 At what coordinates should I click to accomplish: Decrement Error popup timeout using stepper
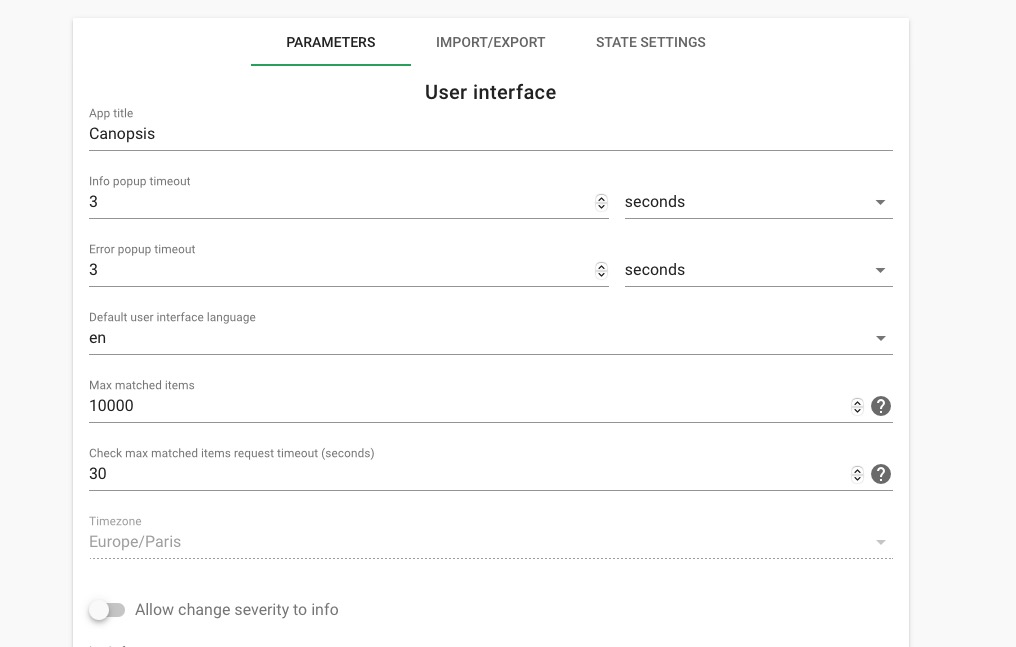[x=601, y=274]
